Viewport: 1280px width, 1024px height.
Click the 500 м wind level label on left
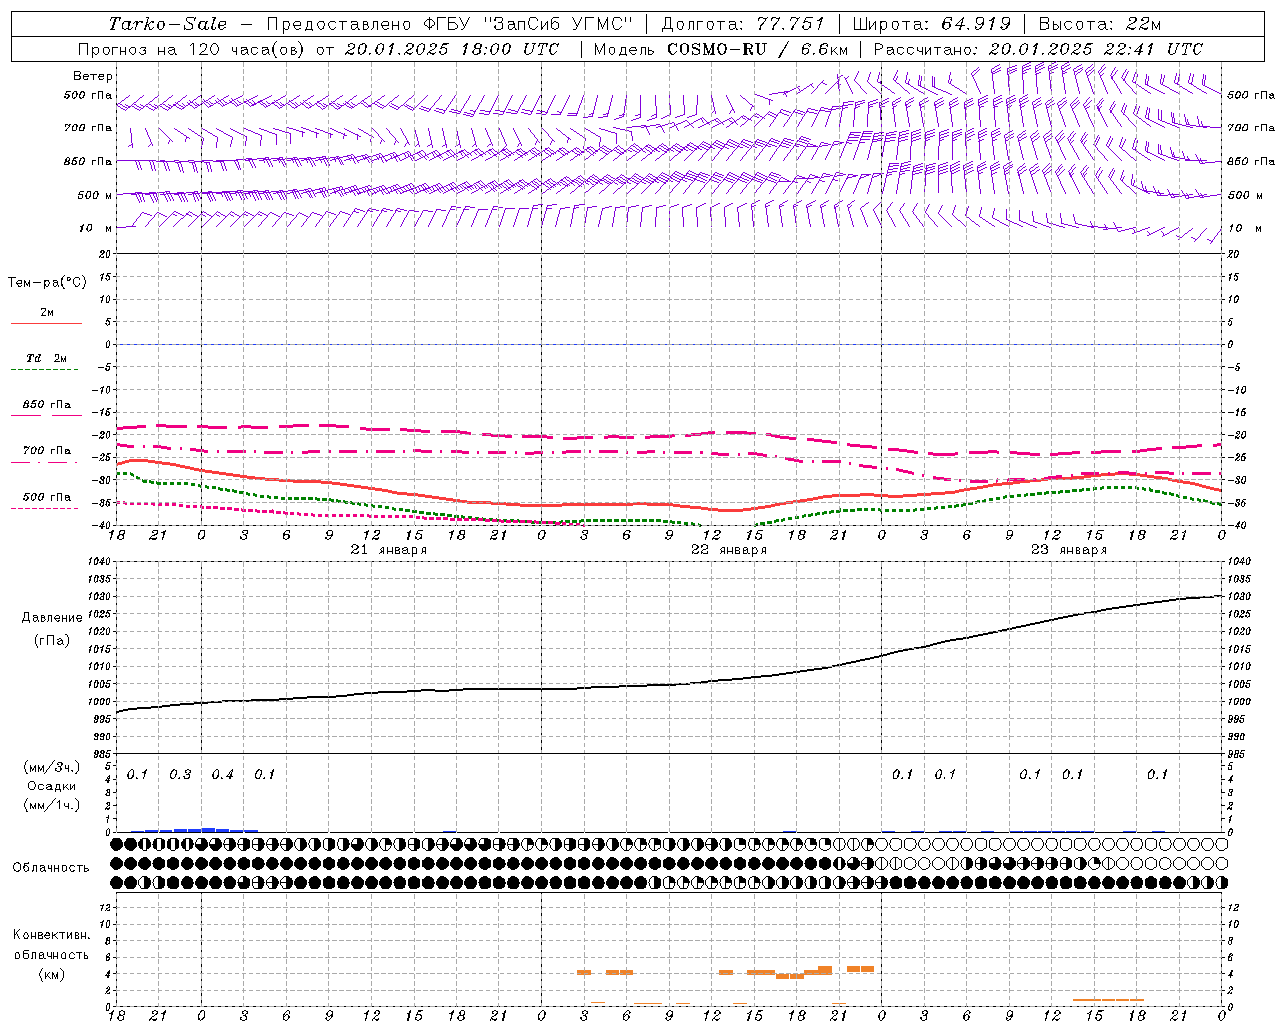click(95, 195)
